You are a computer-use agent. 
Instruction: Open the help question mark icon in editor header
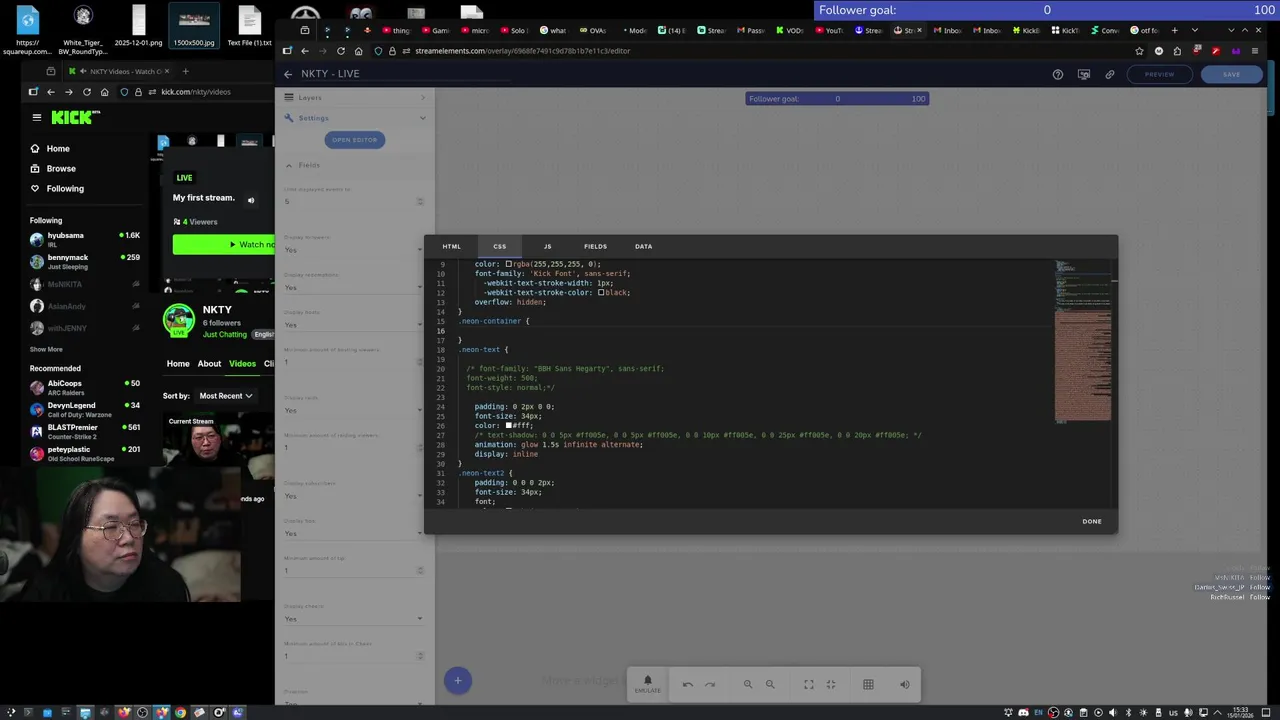click(1058, 74)
